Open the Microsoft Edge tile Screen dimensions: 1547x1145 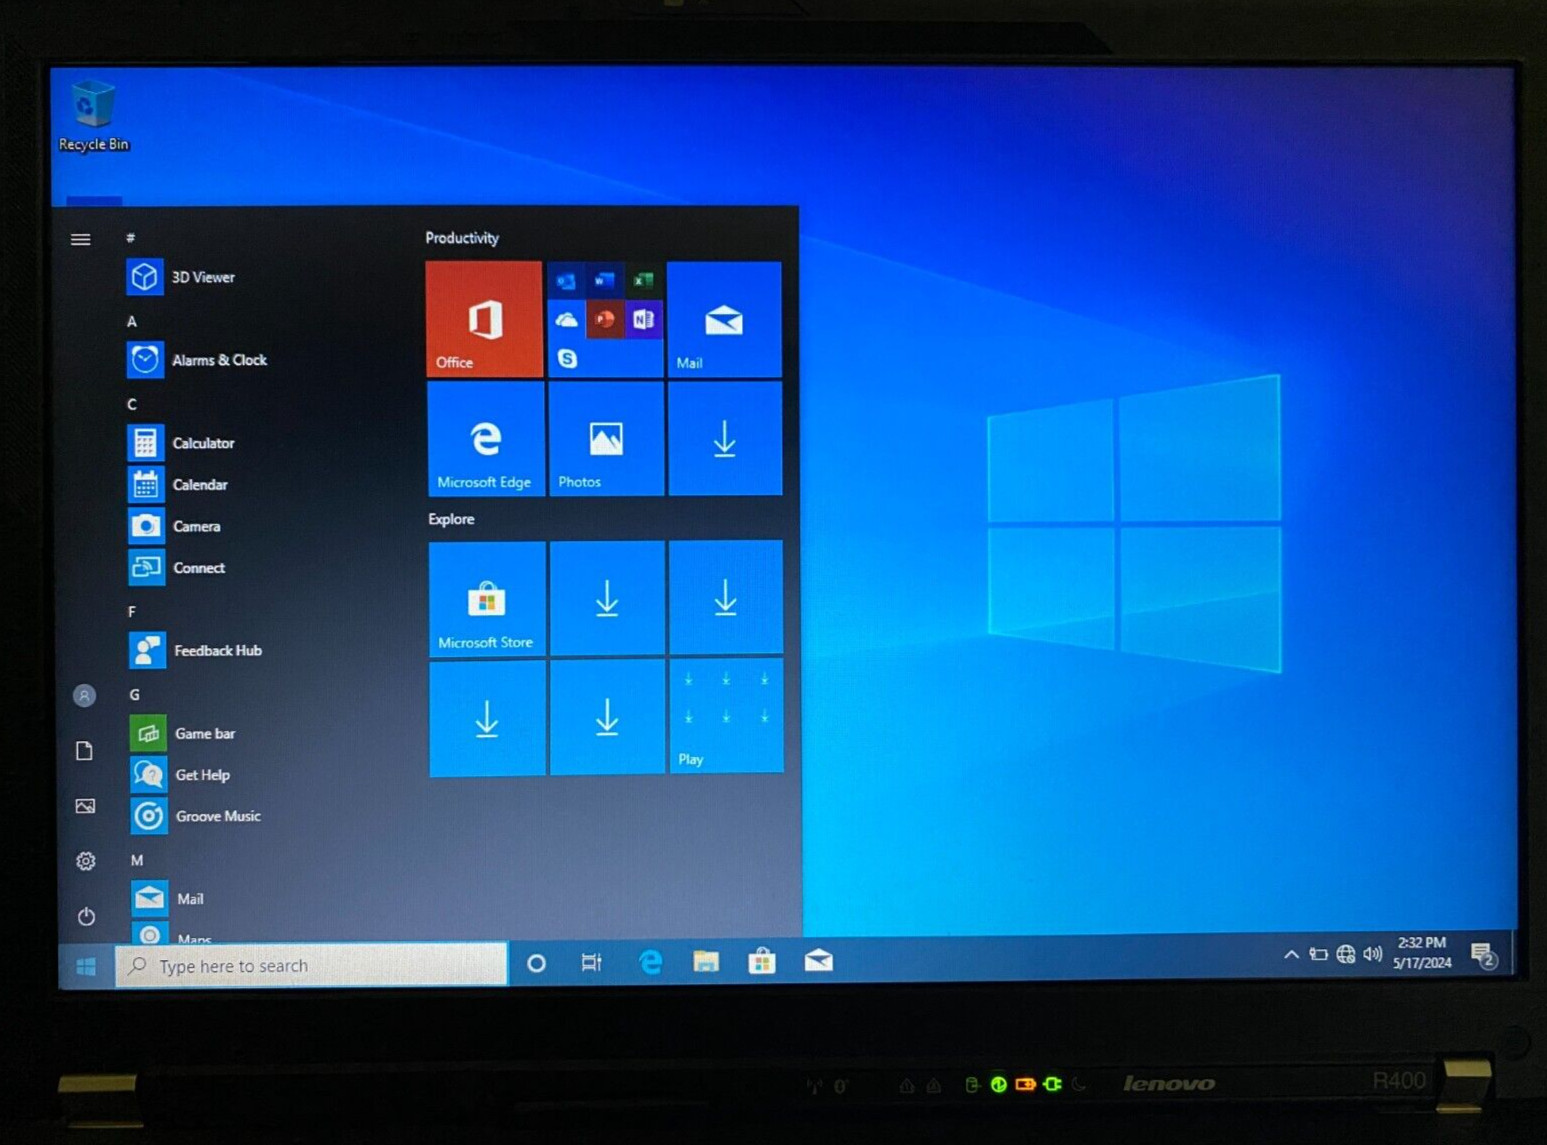coord(485,439)
